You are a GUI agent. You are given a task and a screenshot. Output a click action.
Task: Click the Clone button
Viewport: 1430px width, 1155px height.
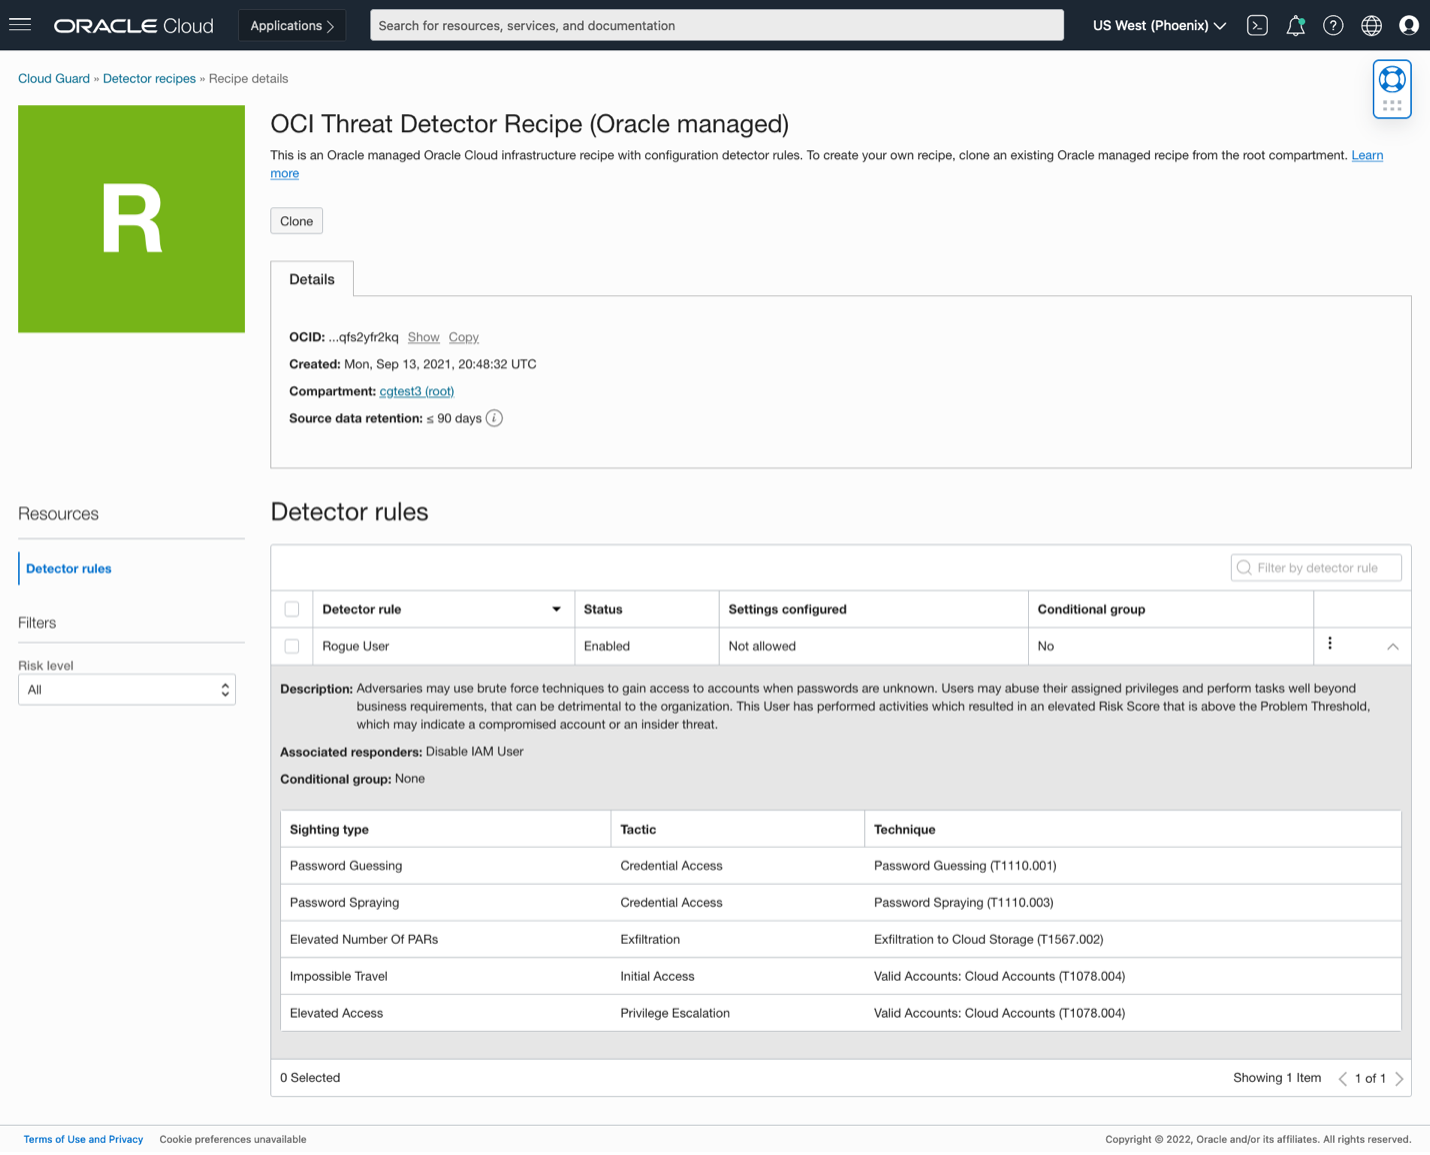point(296,221)
